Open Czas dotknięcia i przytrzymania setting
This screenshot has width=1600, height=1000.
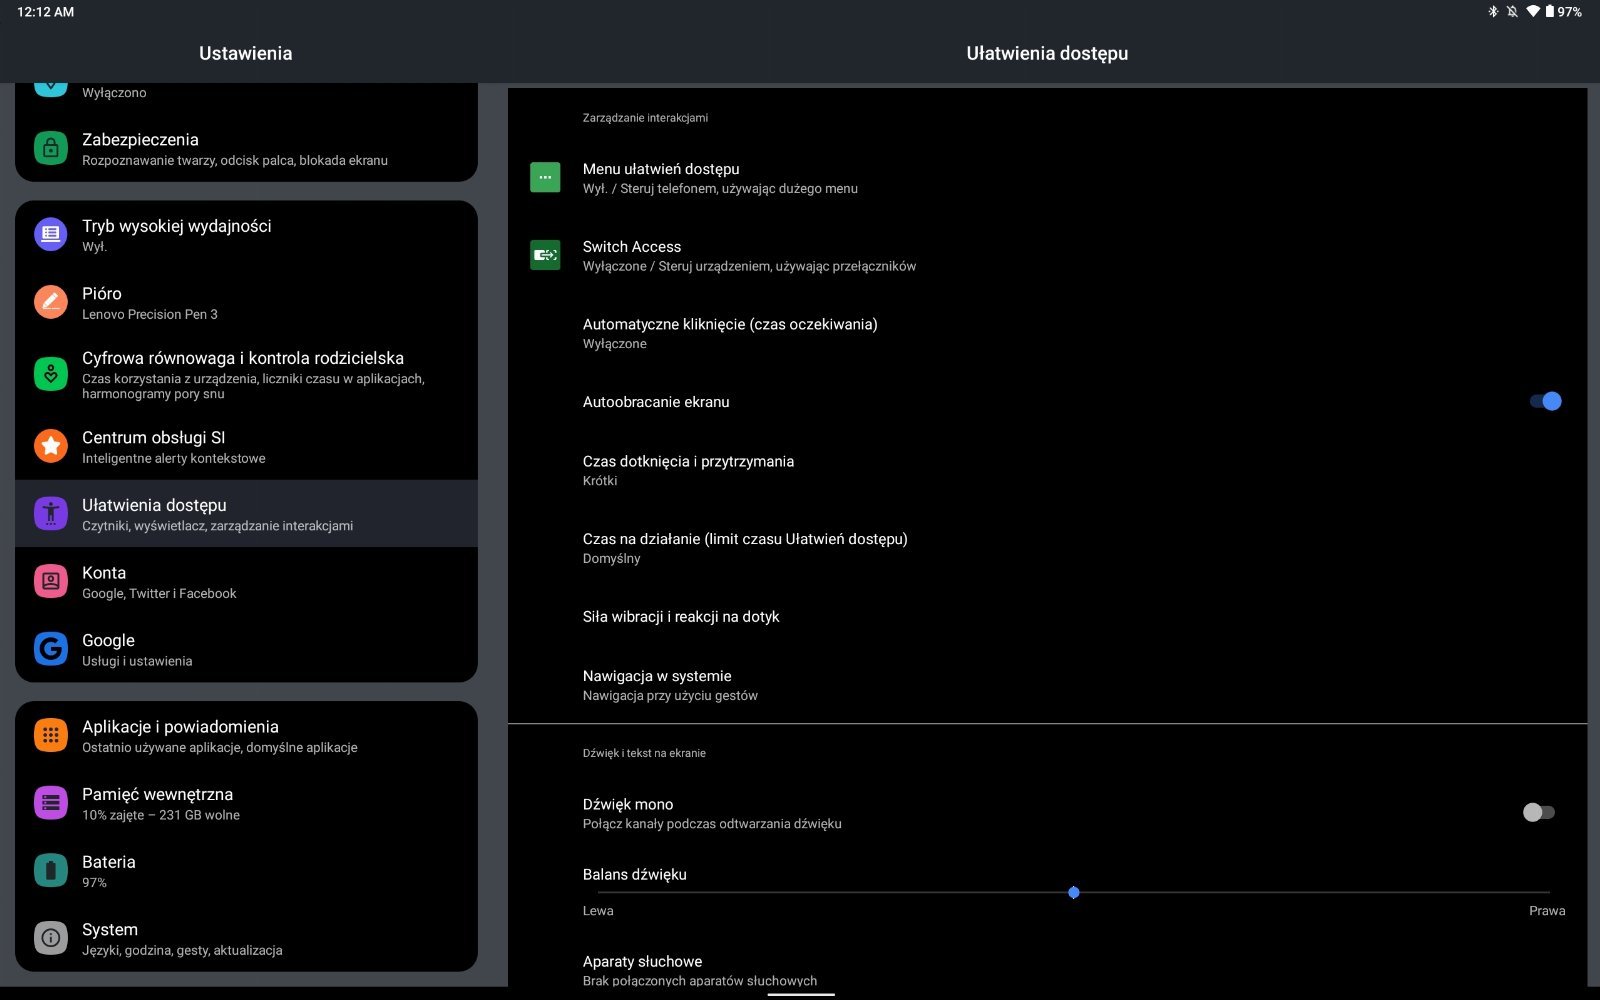point(688,470)
